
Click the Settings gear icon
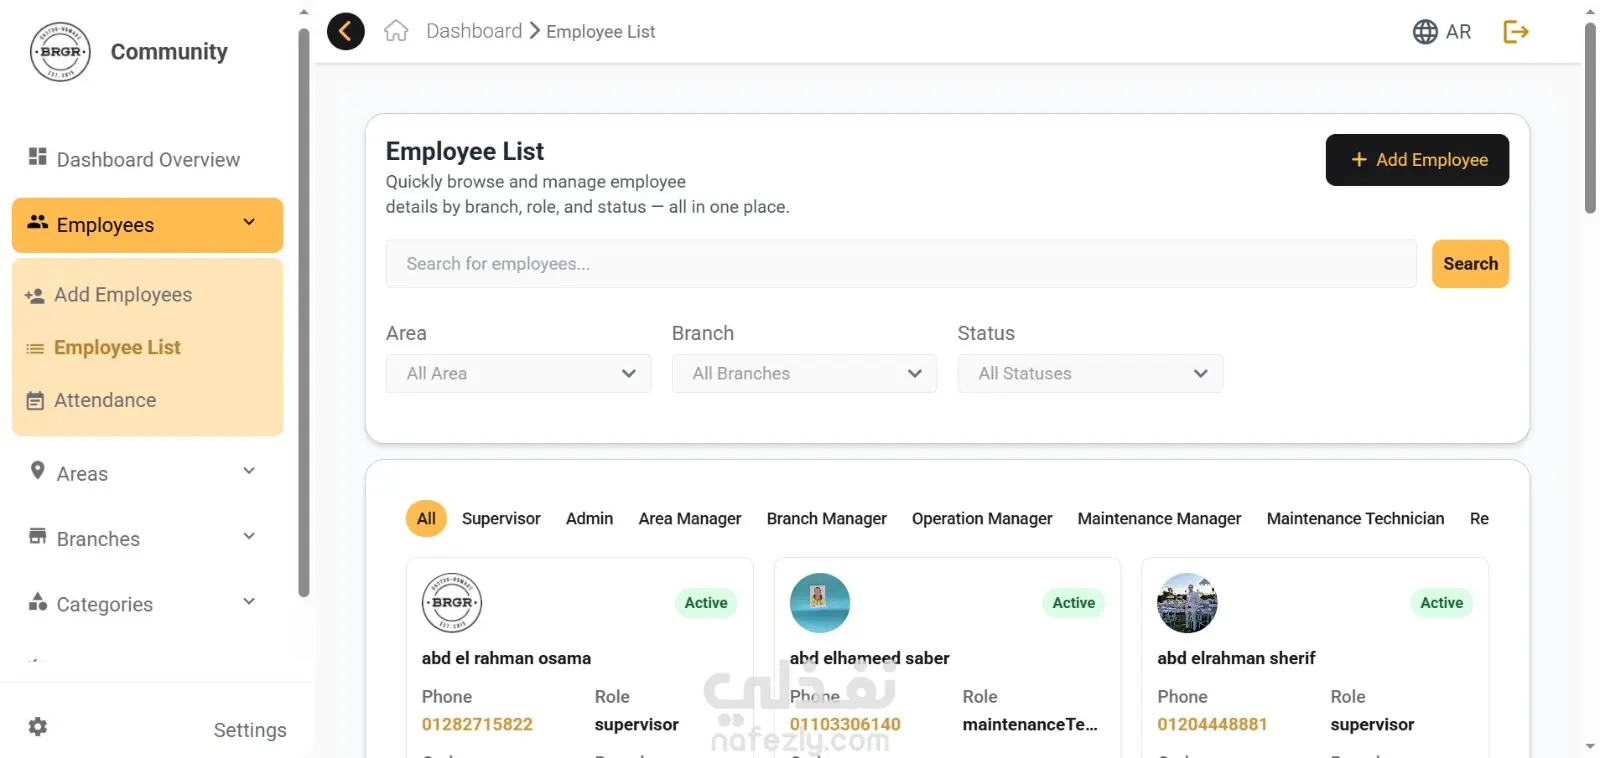pos(38,727)
